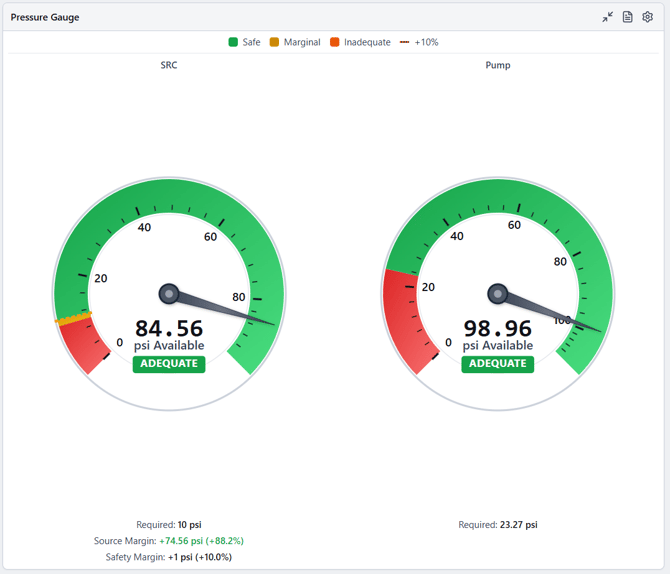
Task: Select the 98.96 reading value
Action: pyautogui.click(x=498, y=329)
